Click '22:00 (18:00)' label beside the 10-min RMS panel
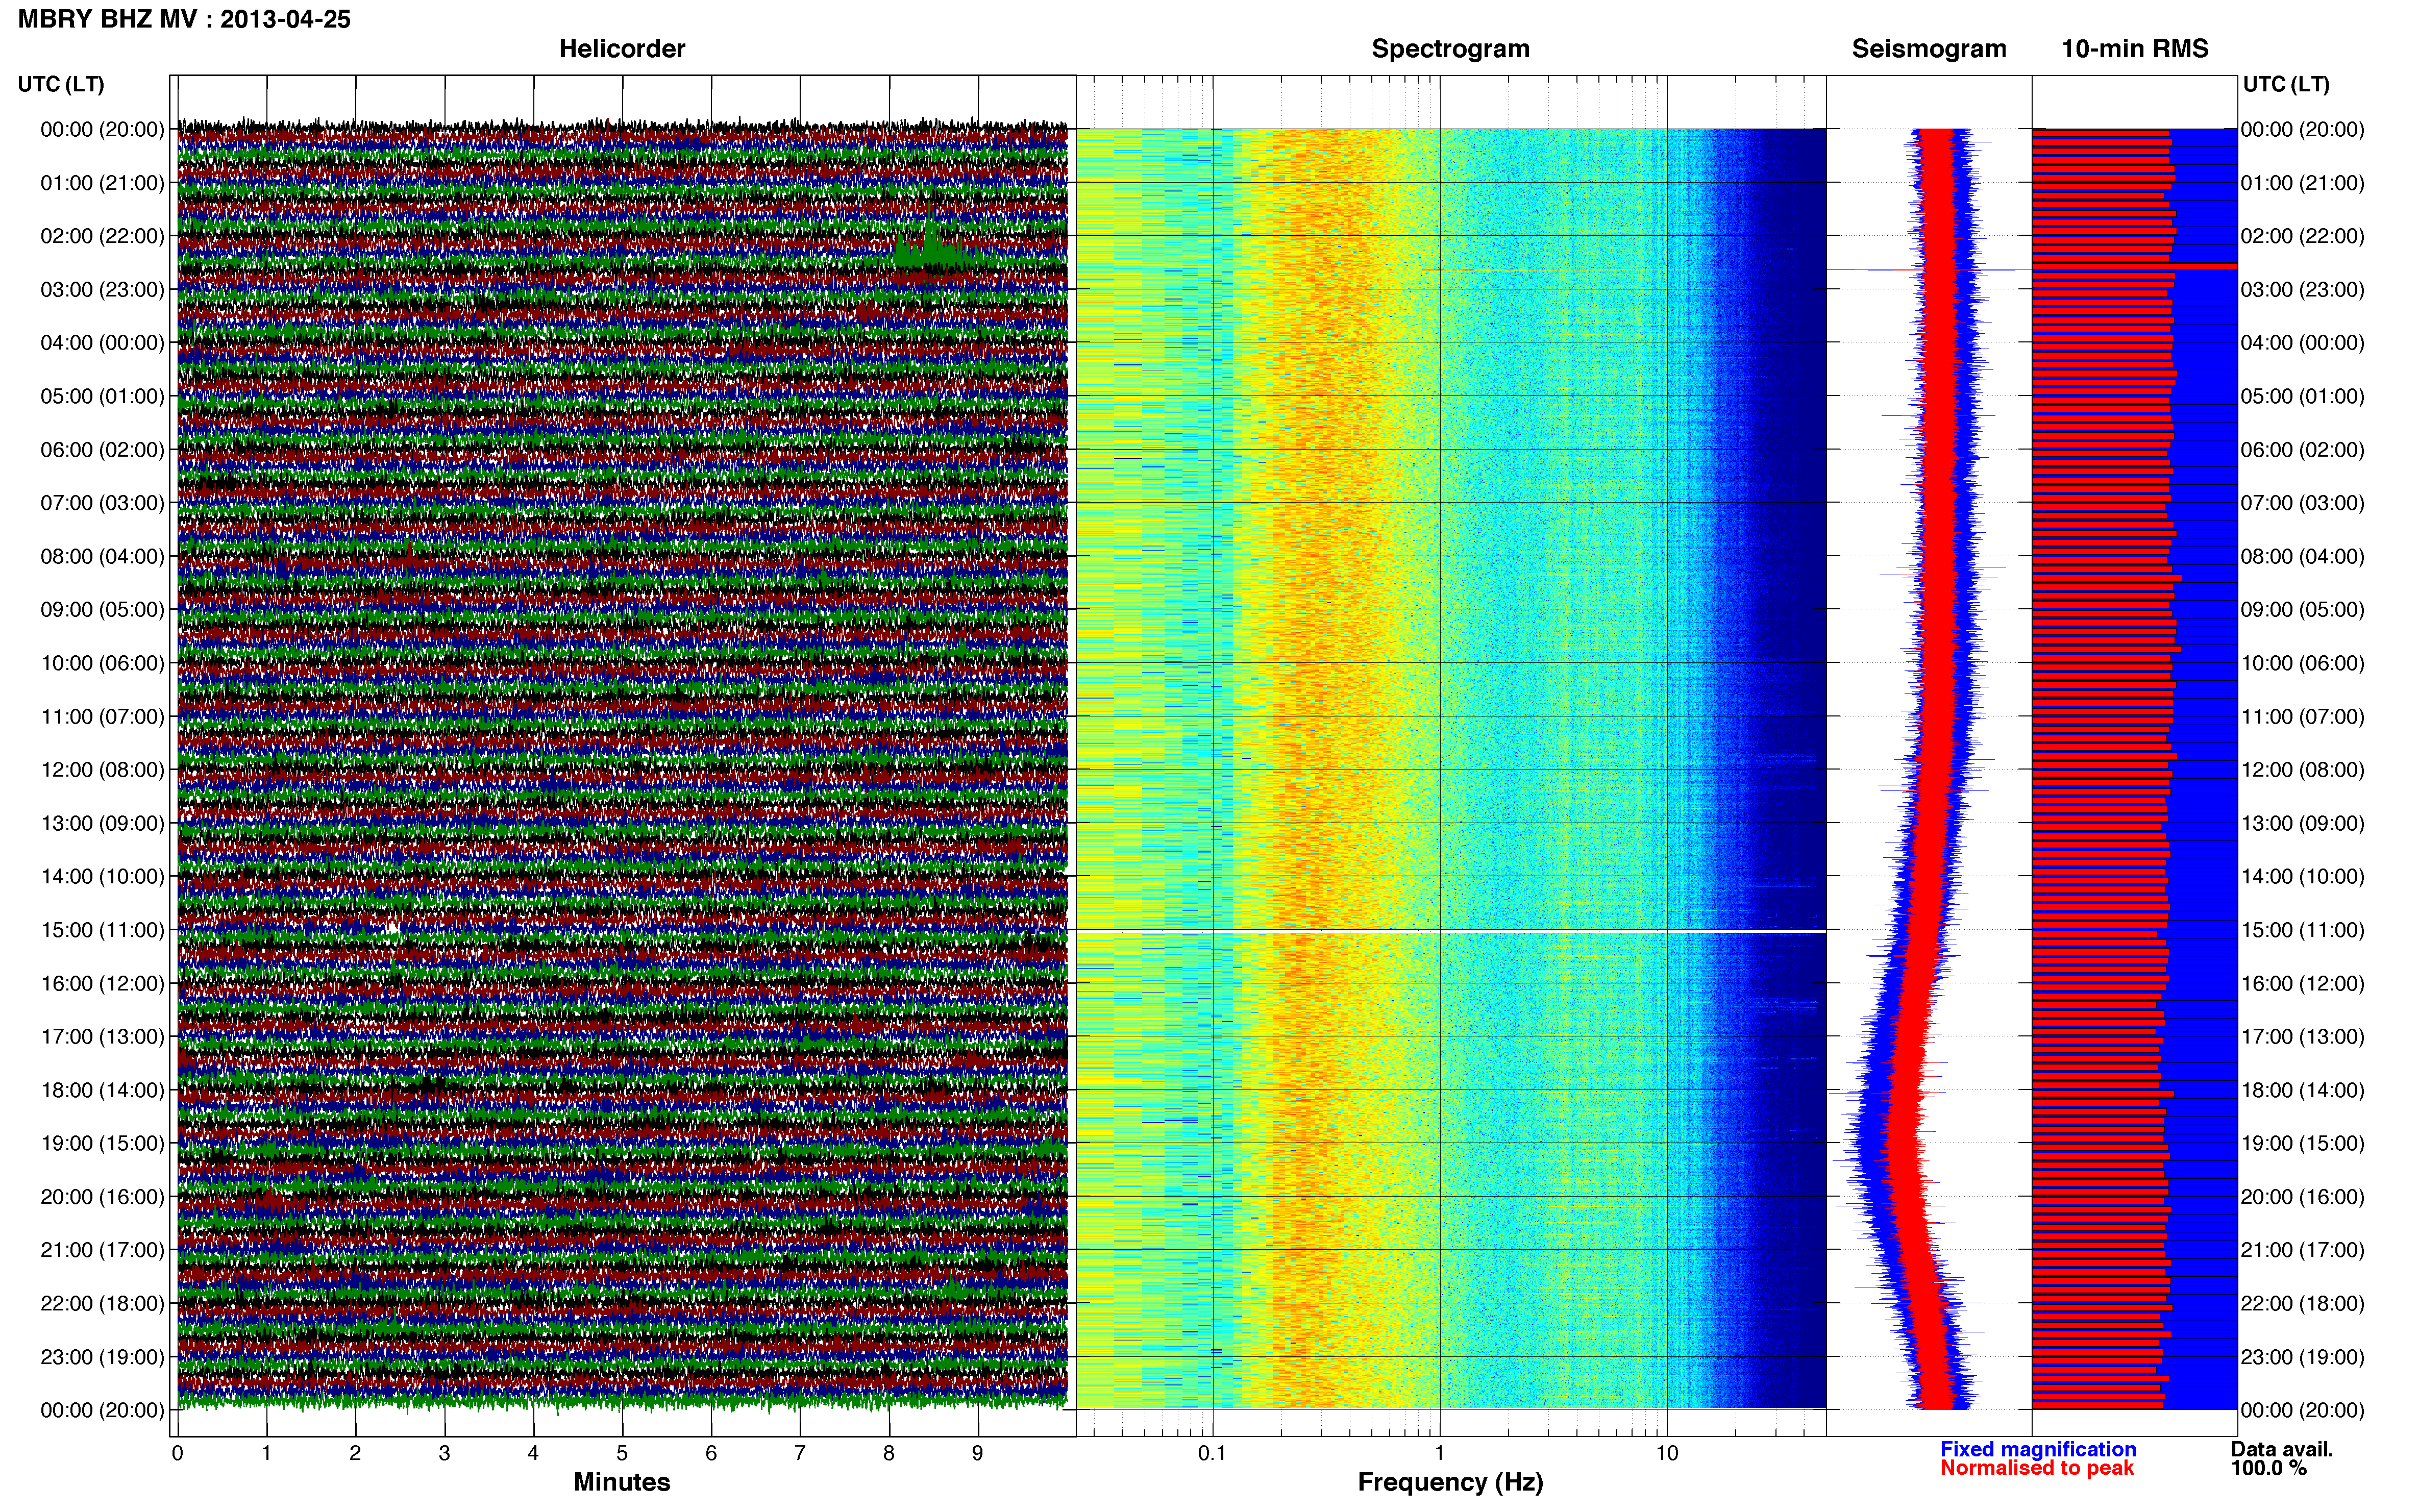 (2303, 1304)
